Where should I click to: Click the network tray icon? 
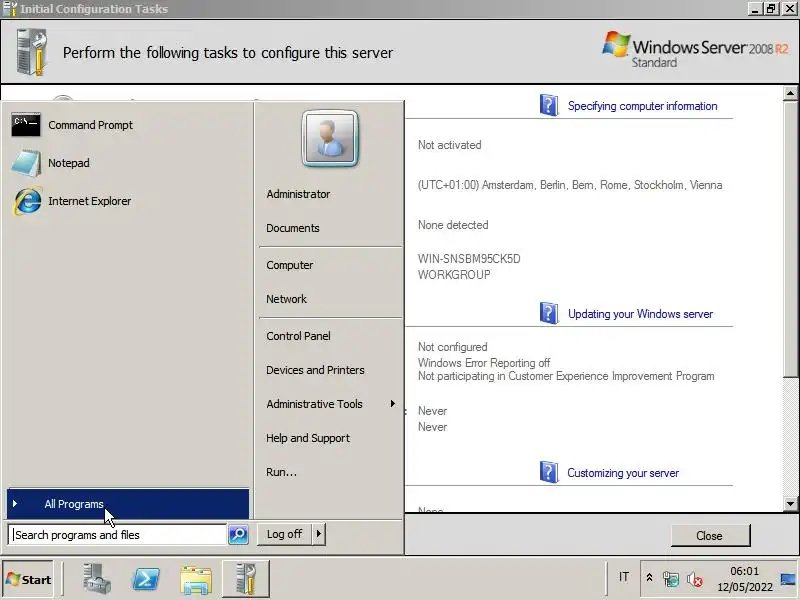point(671,579)
